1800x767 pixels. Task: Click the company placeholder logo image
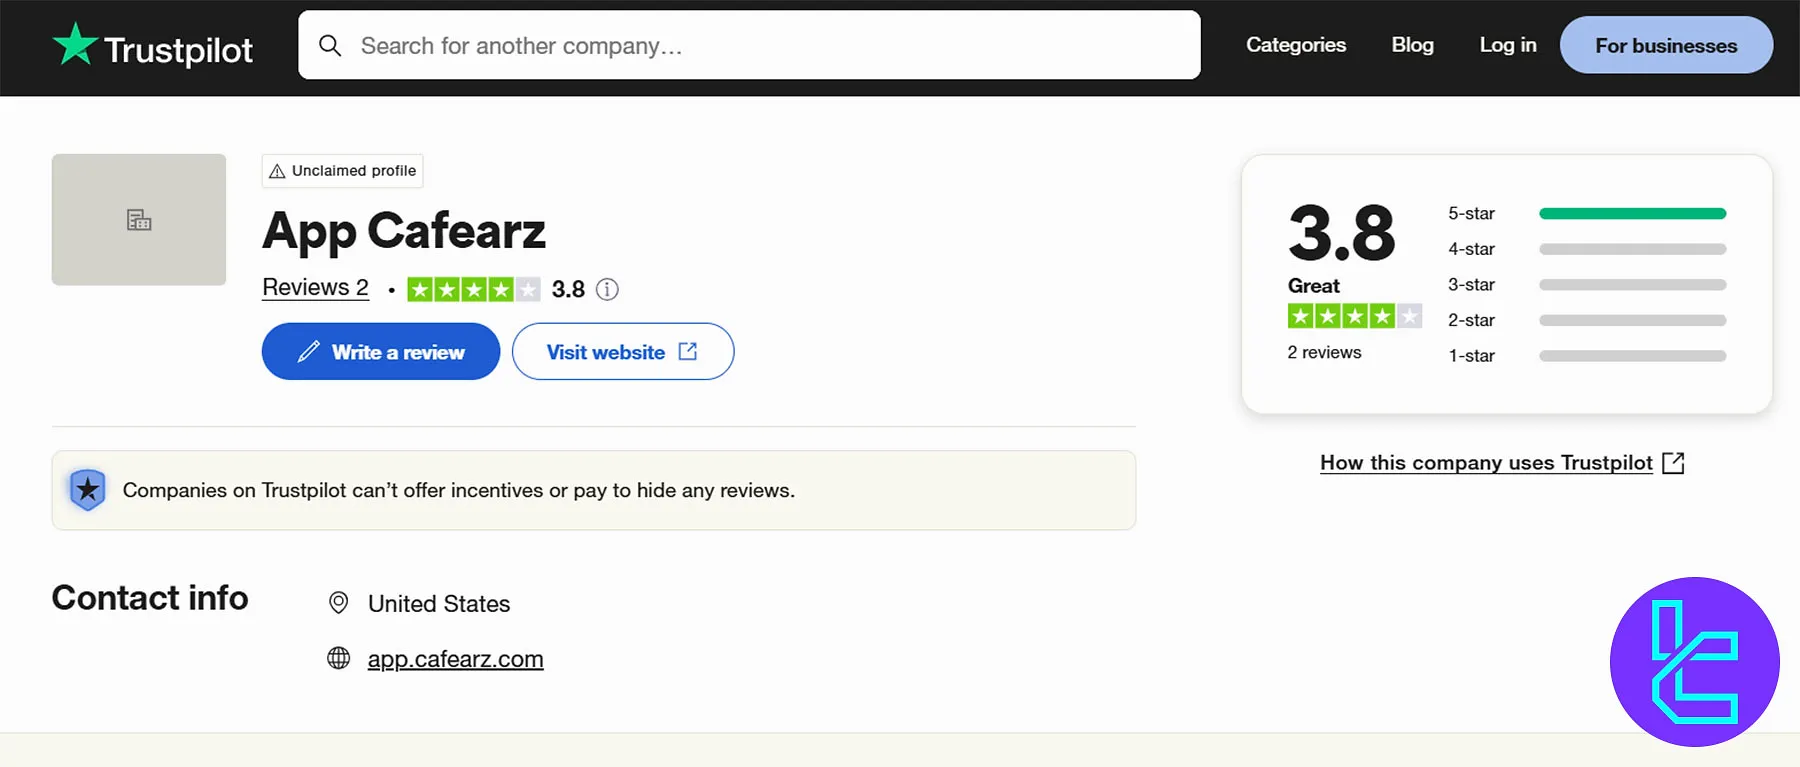[139, 220]
